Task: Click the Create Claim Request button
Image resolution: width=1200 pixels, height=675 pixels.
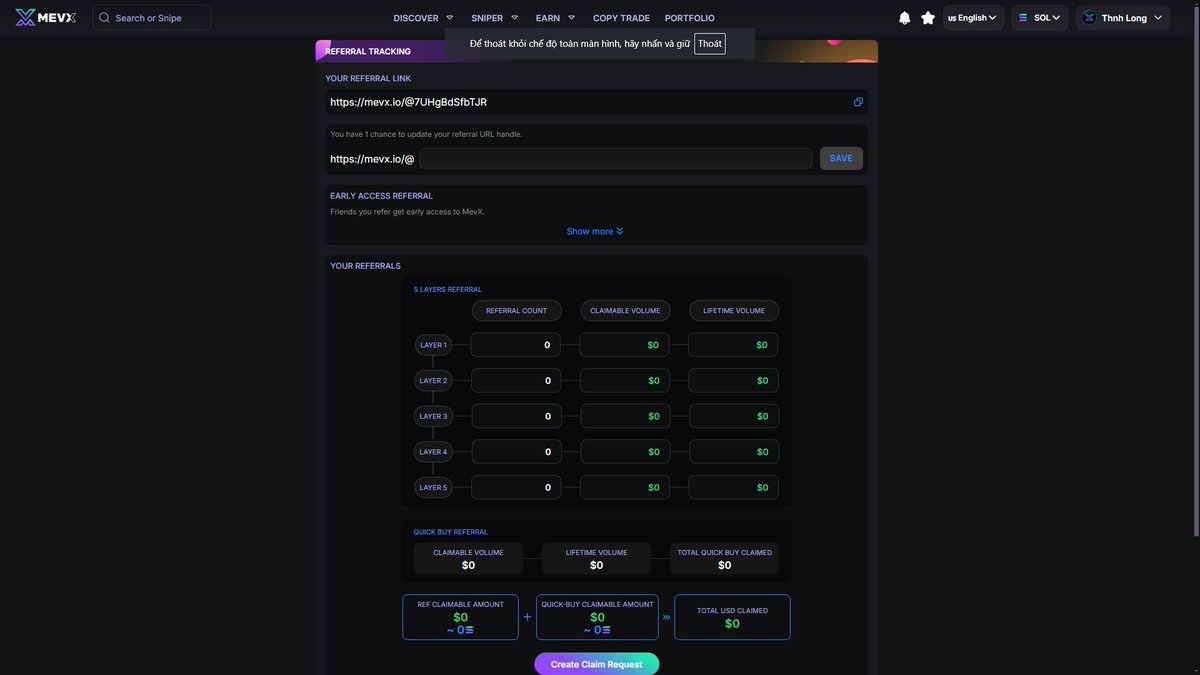Action: click(596, 664)
